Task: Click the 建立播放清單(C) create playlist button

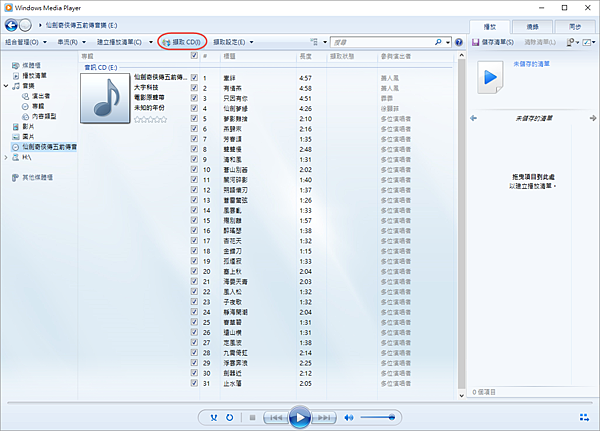Action: point(119,42)
